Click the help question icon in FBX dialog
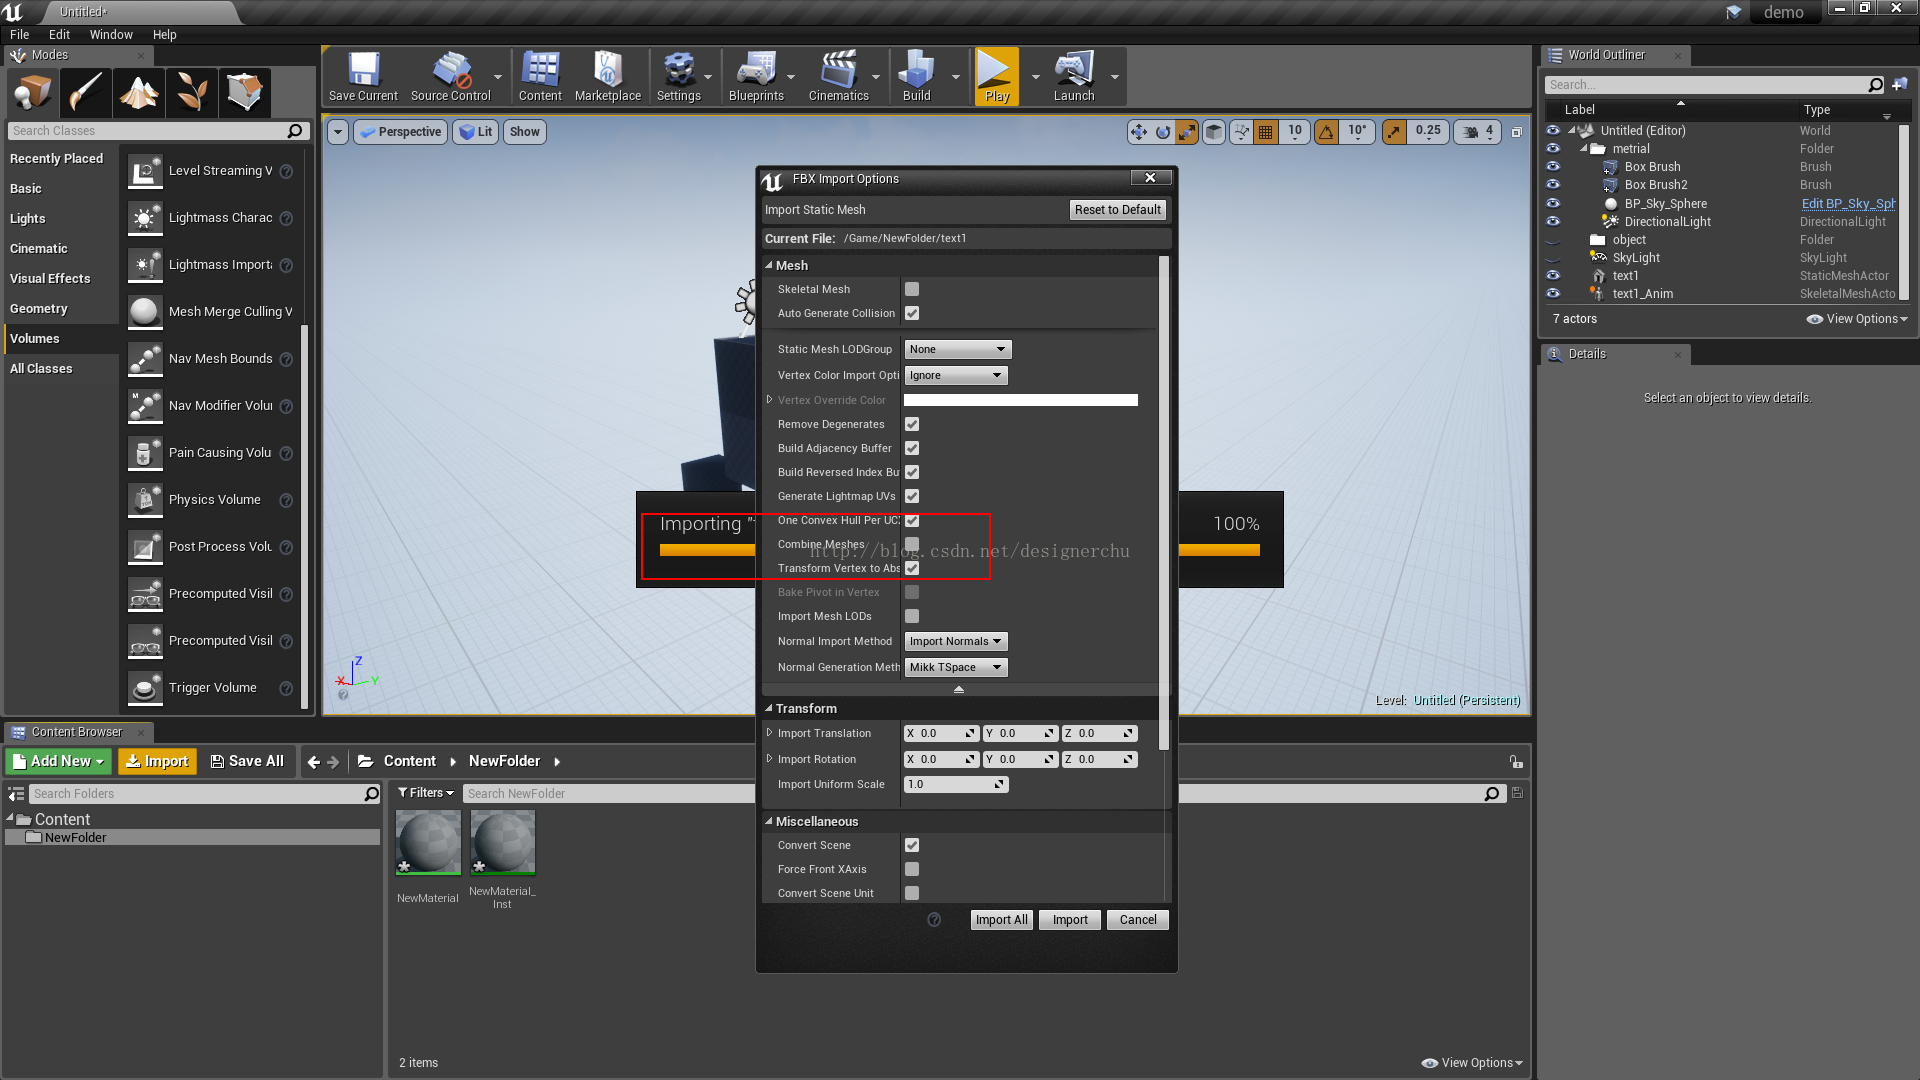 pos(934,920)
